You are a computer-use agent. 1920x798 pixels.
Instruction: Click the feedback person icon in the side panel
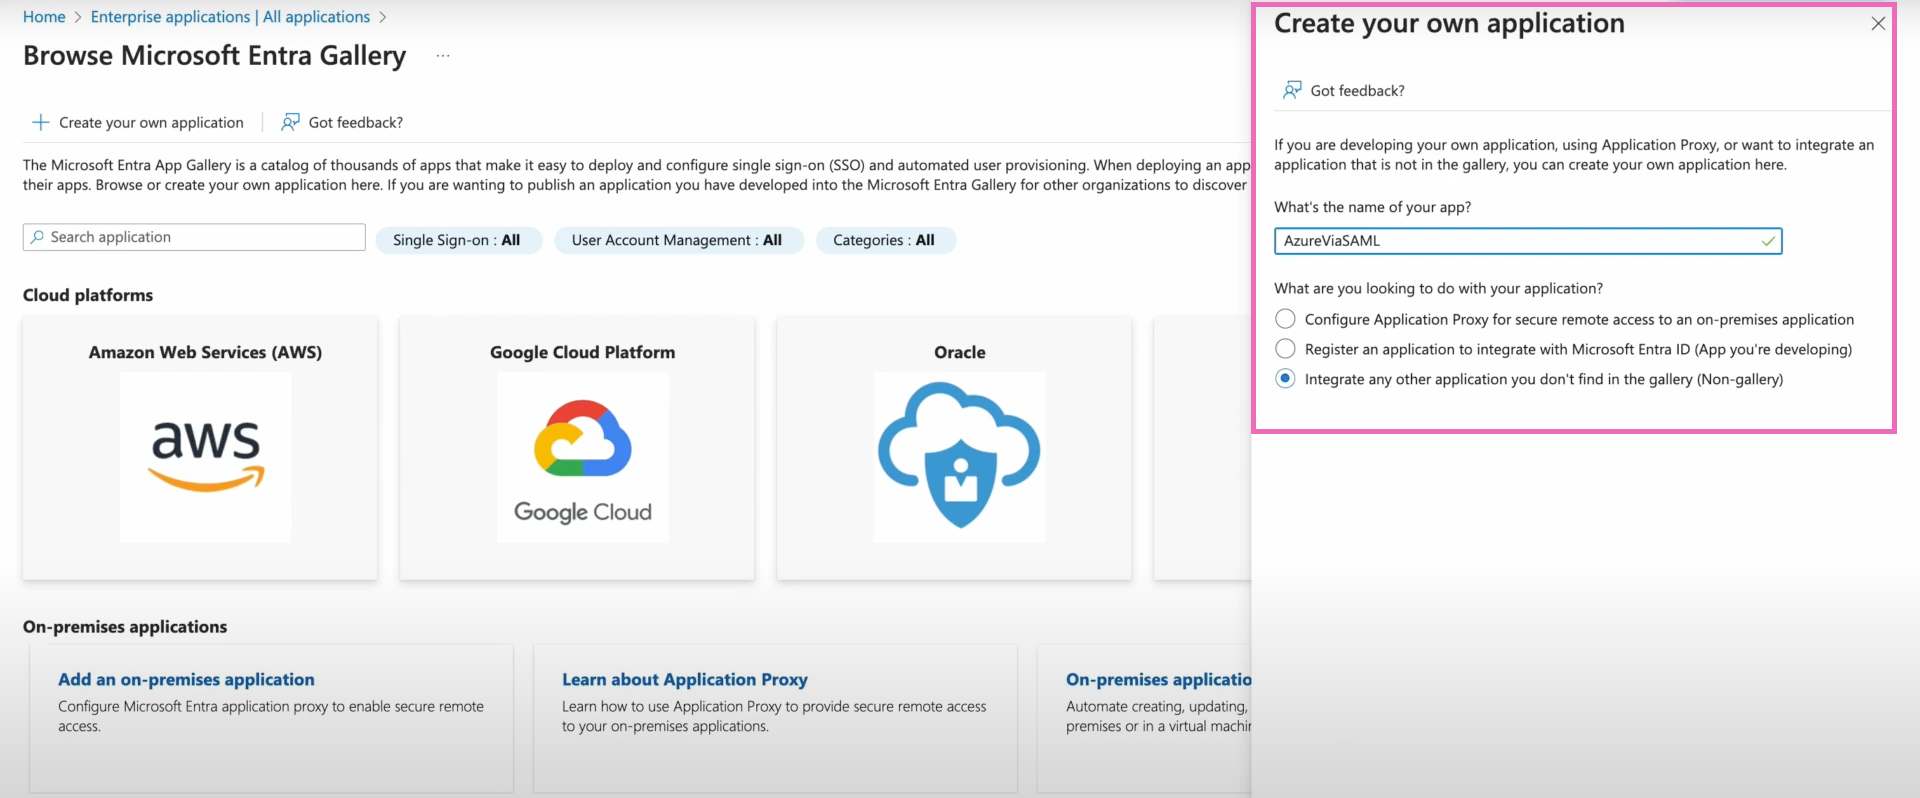tap(1292, 90)
